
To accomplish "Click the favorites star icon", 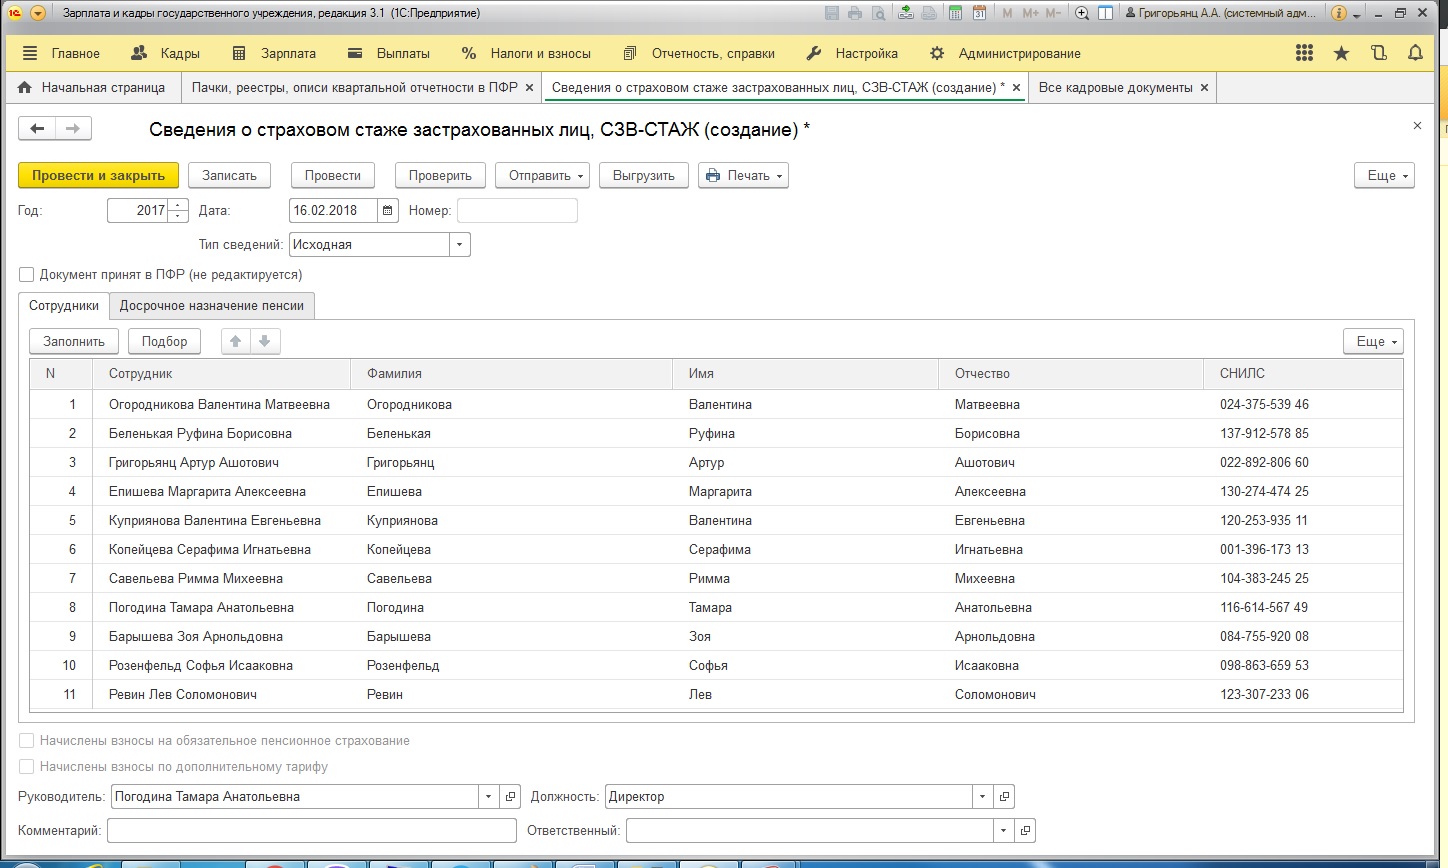I will (x=1341, y=54).
